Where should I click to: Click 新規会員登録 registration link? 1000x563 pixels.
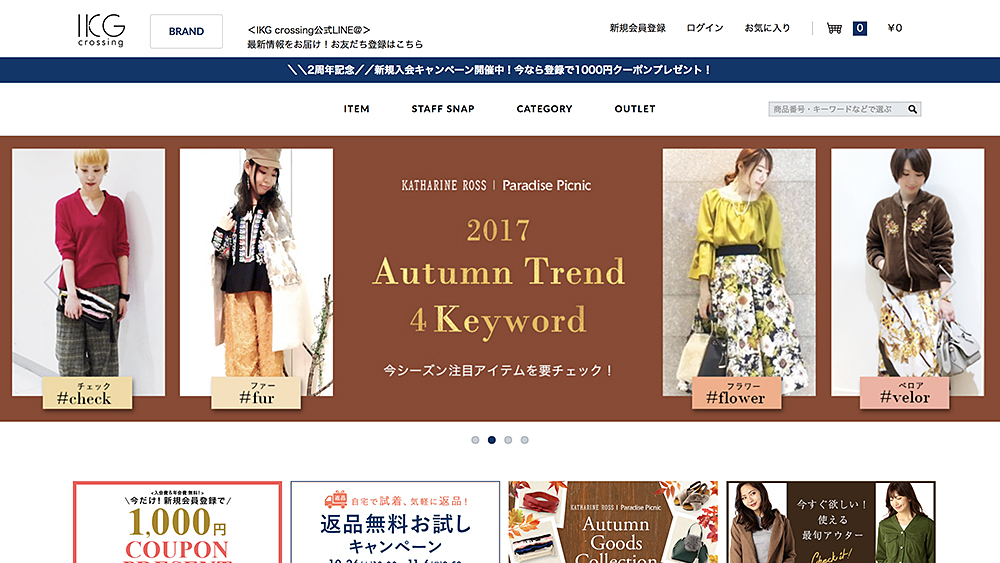pyautogui.click(x=637, y=28)
